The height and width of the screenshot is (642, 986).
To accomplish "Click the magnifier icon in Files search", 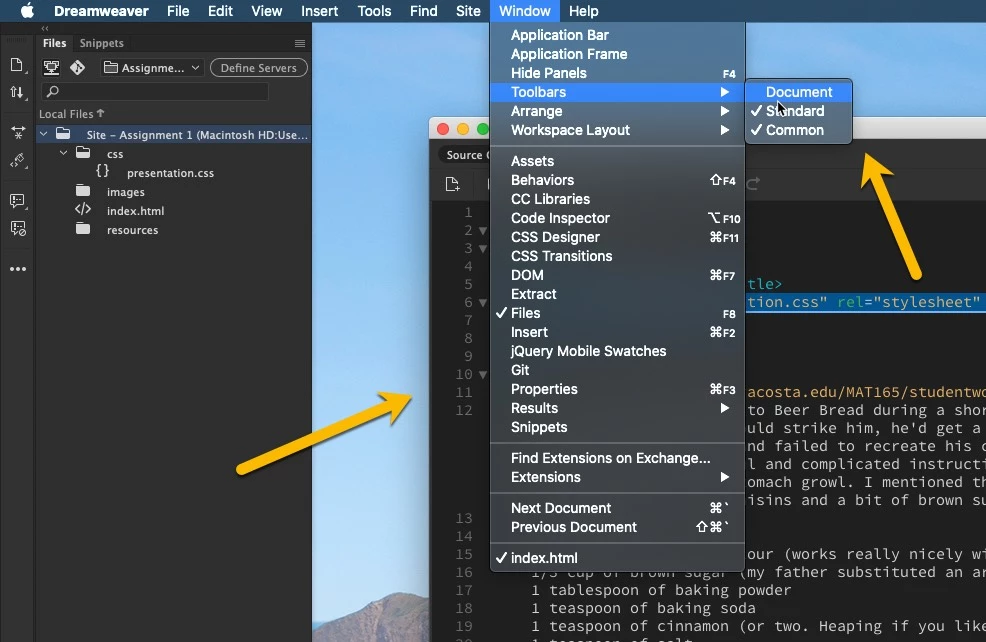I will click(53, 92).
